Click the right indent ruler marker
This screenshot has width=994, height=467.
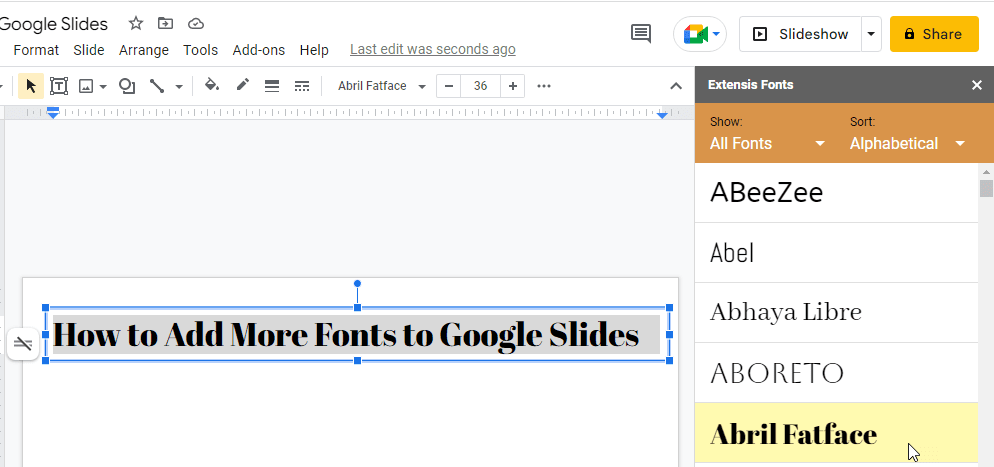pos(662,114)
